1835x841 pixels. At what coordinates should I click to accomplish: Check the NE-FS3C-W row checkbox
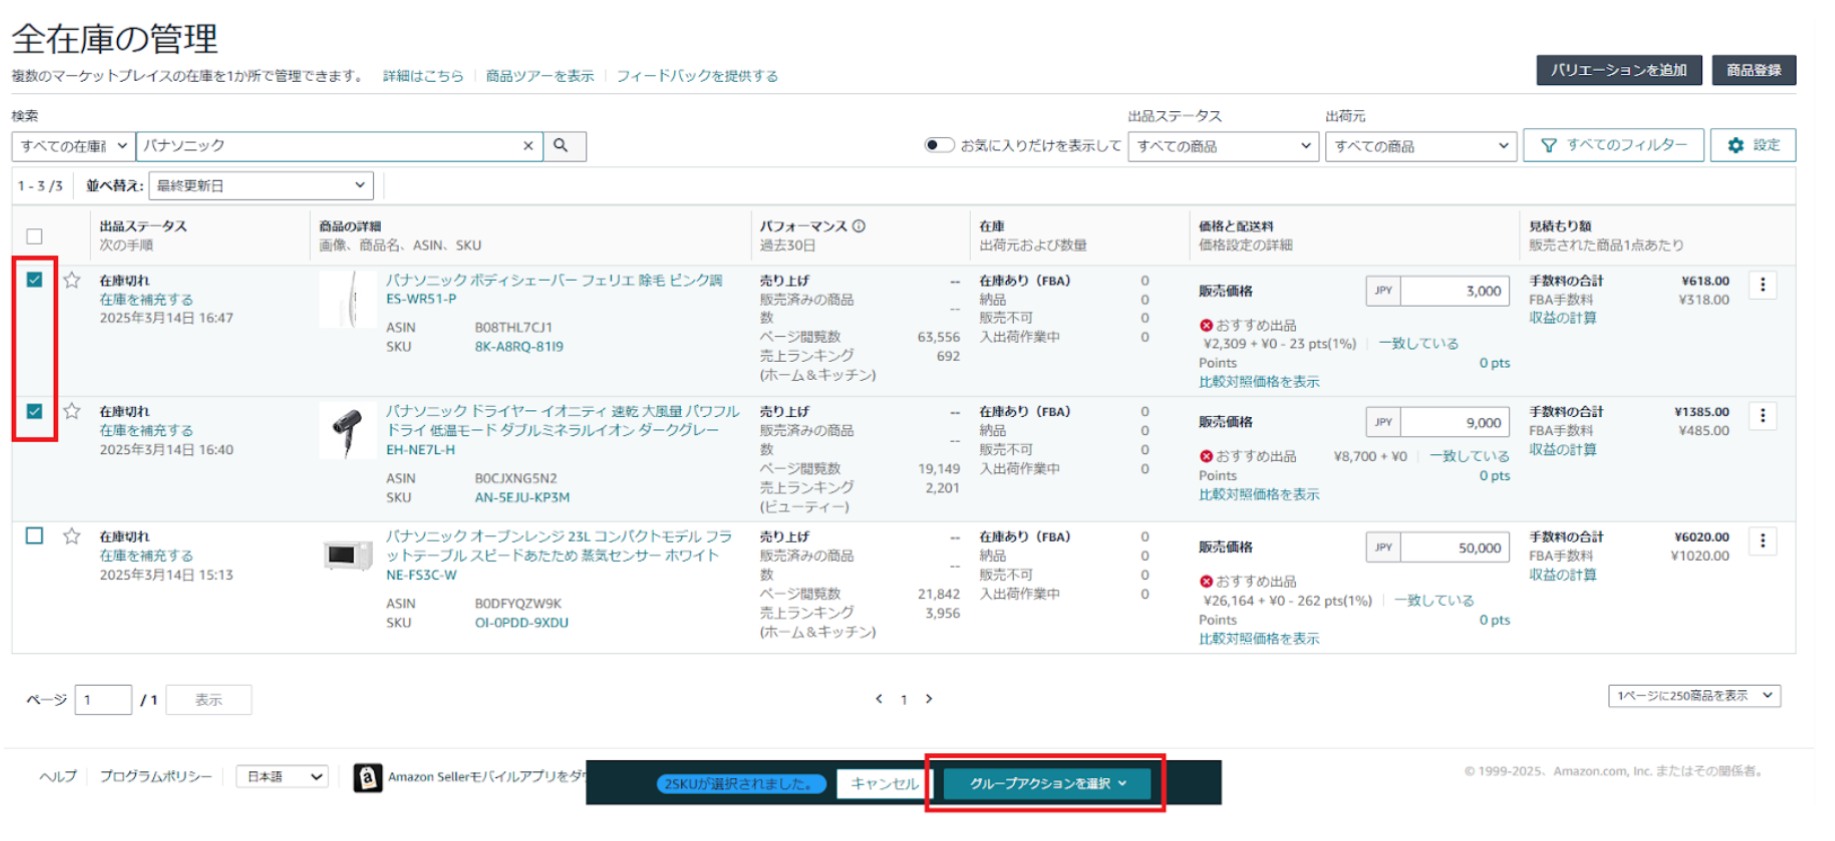[x=34, y=536]
